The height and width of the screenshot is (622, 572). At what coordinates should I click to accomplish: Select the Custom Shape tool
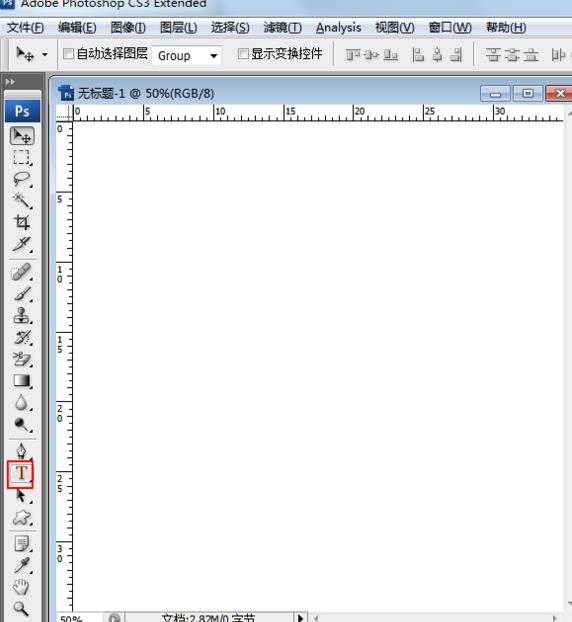pyautogui.click(x=22, y=518)
